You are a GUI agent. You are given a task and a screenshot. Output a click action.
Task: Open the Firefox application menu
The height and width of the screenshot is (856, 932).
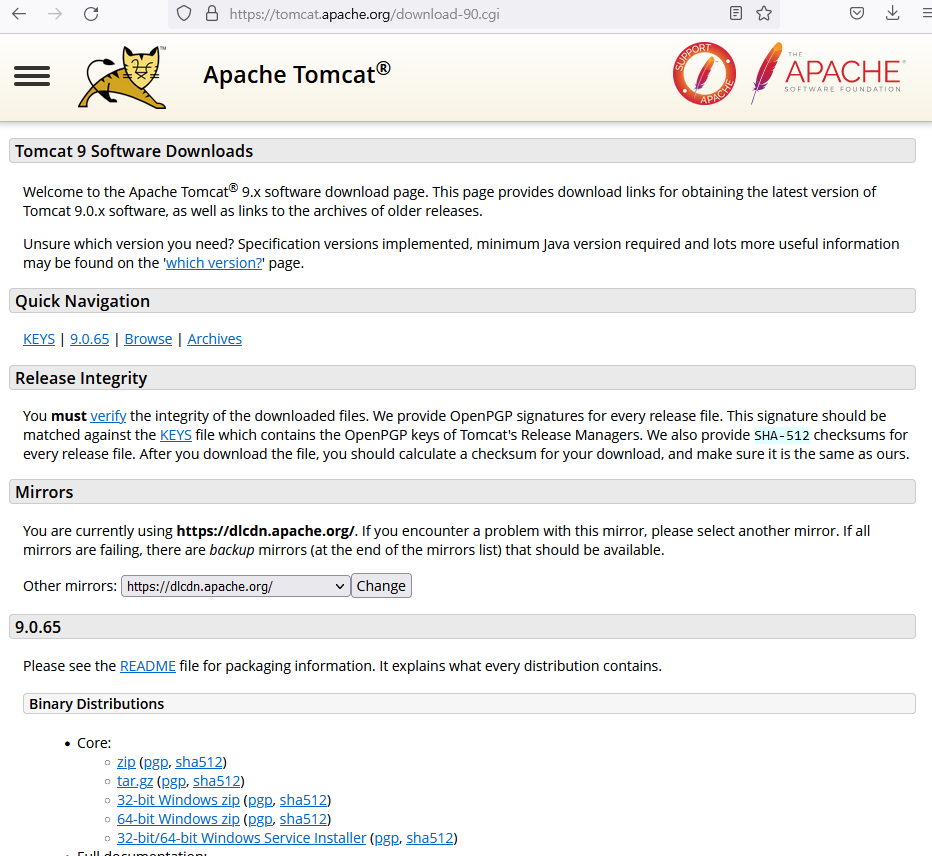point(926,13)
